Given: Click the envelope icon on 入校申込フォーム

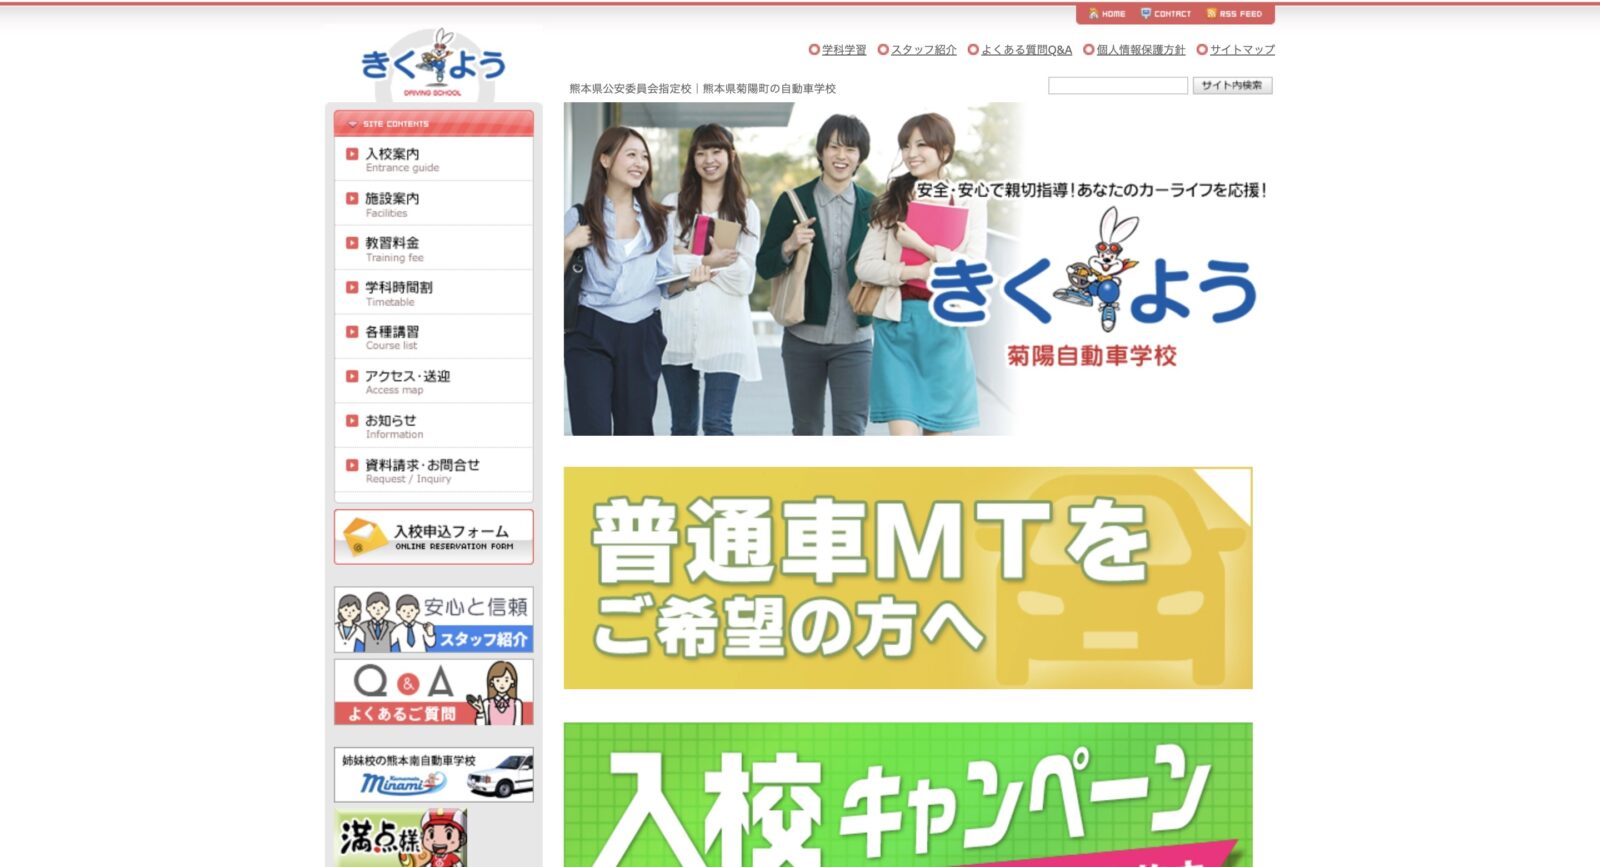Looking at the screenshot, I should pyautogui.click(x=364, y=537).
